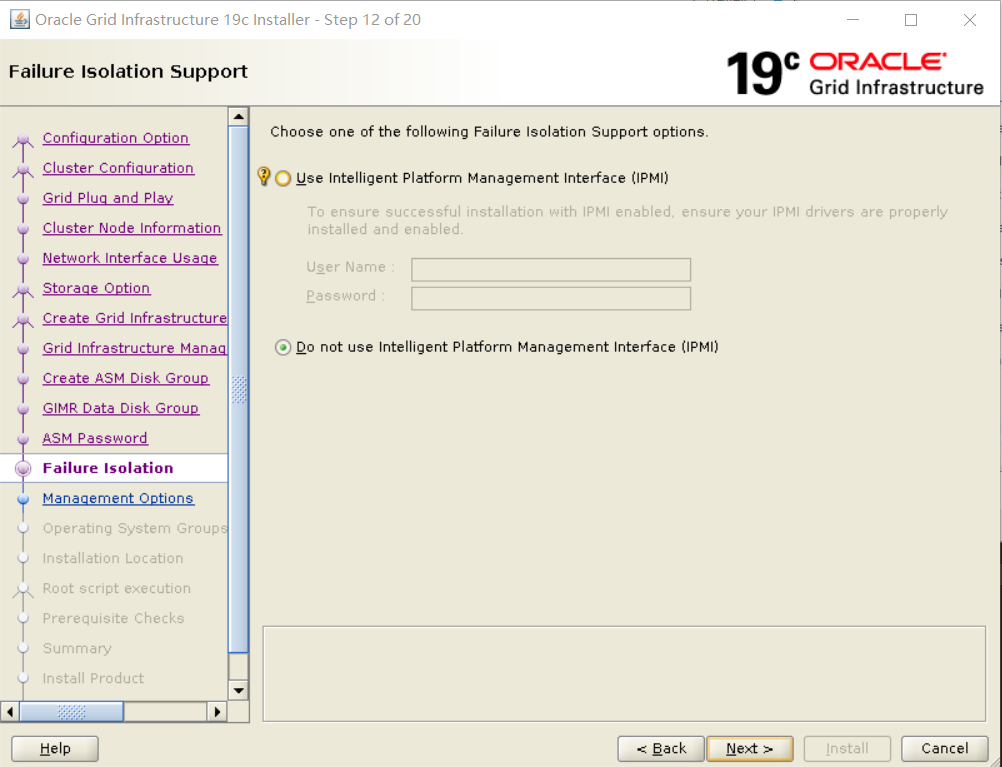
Task: Click the Password input field
Action: [551, 298]
